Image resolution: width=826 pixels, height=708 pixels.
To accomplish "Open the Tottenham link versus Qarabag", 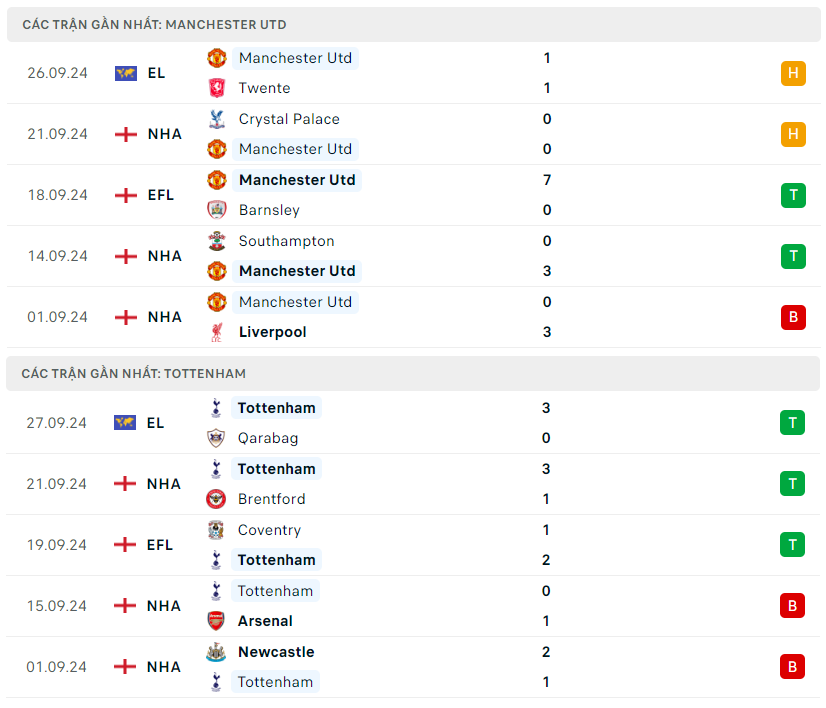I will point(276,408).
